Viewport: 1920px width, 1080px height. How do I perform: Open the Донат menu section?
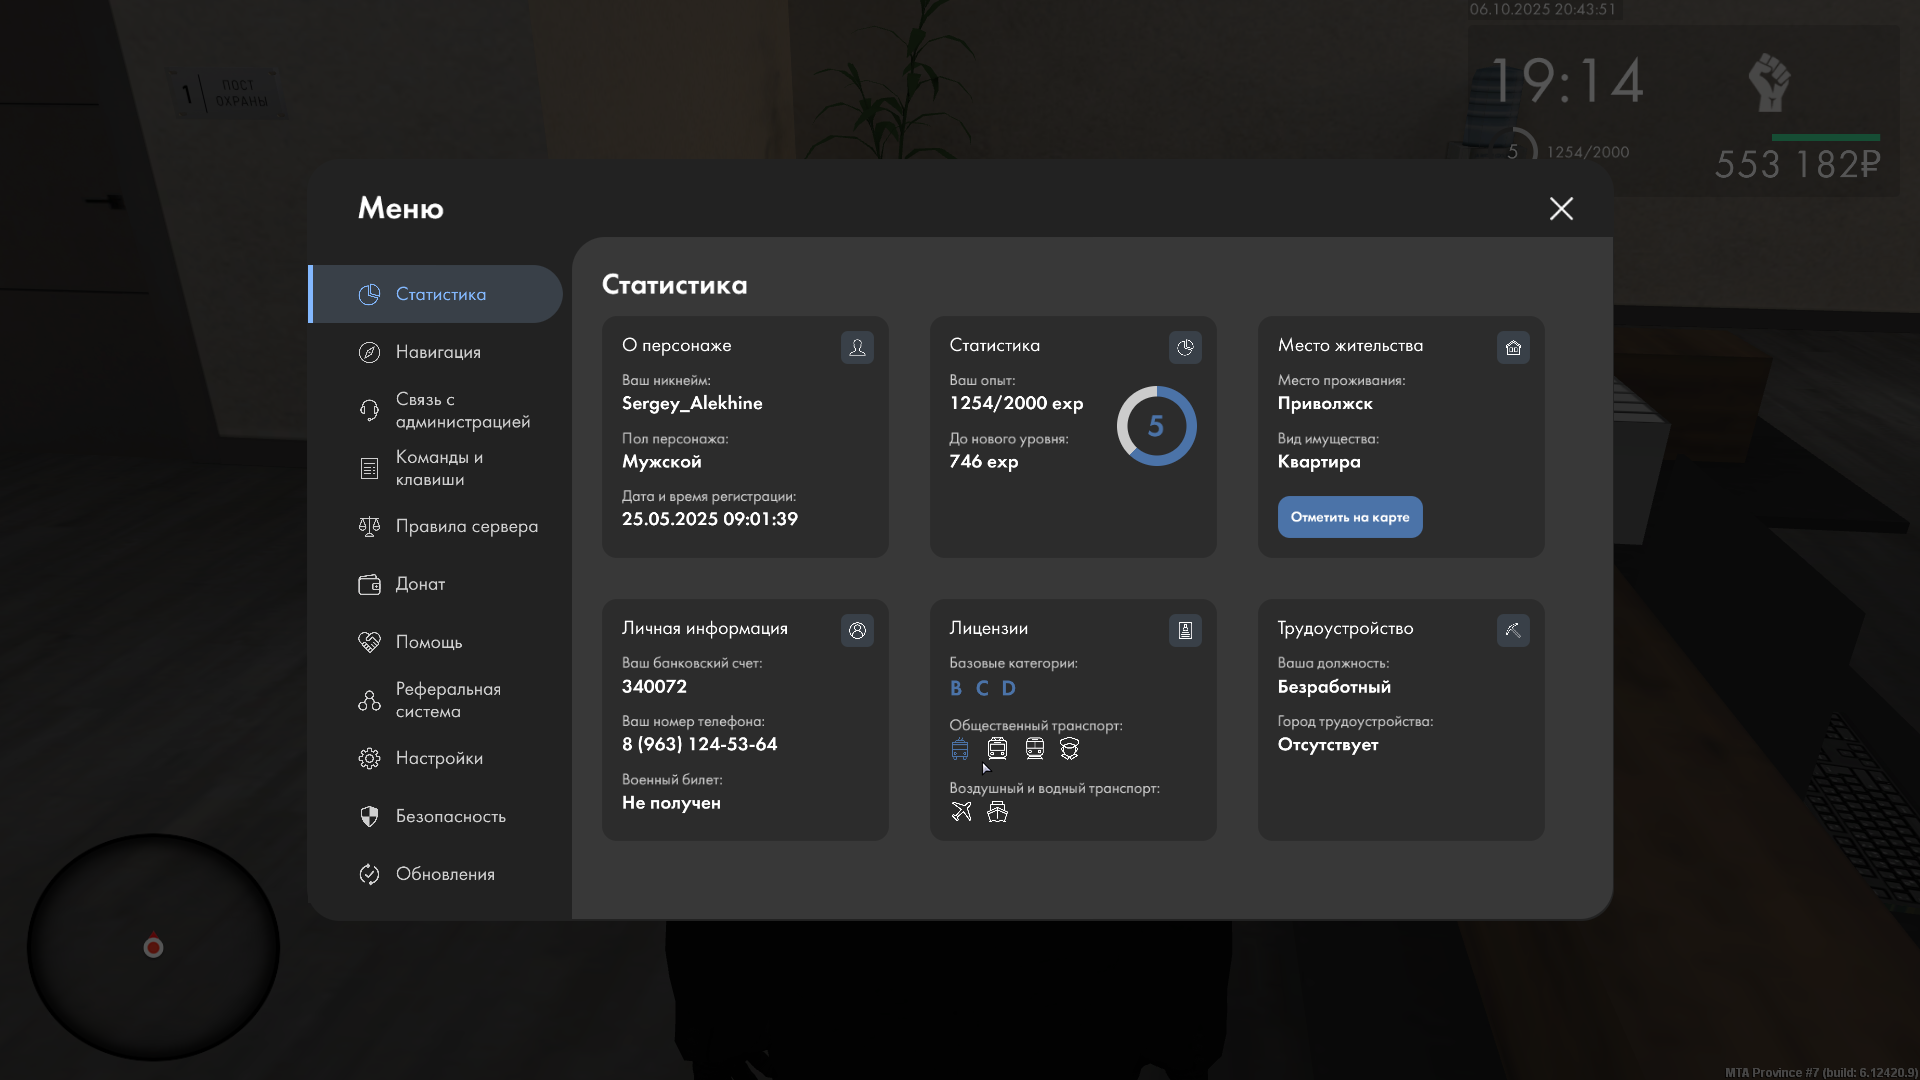420,584
